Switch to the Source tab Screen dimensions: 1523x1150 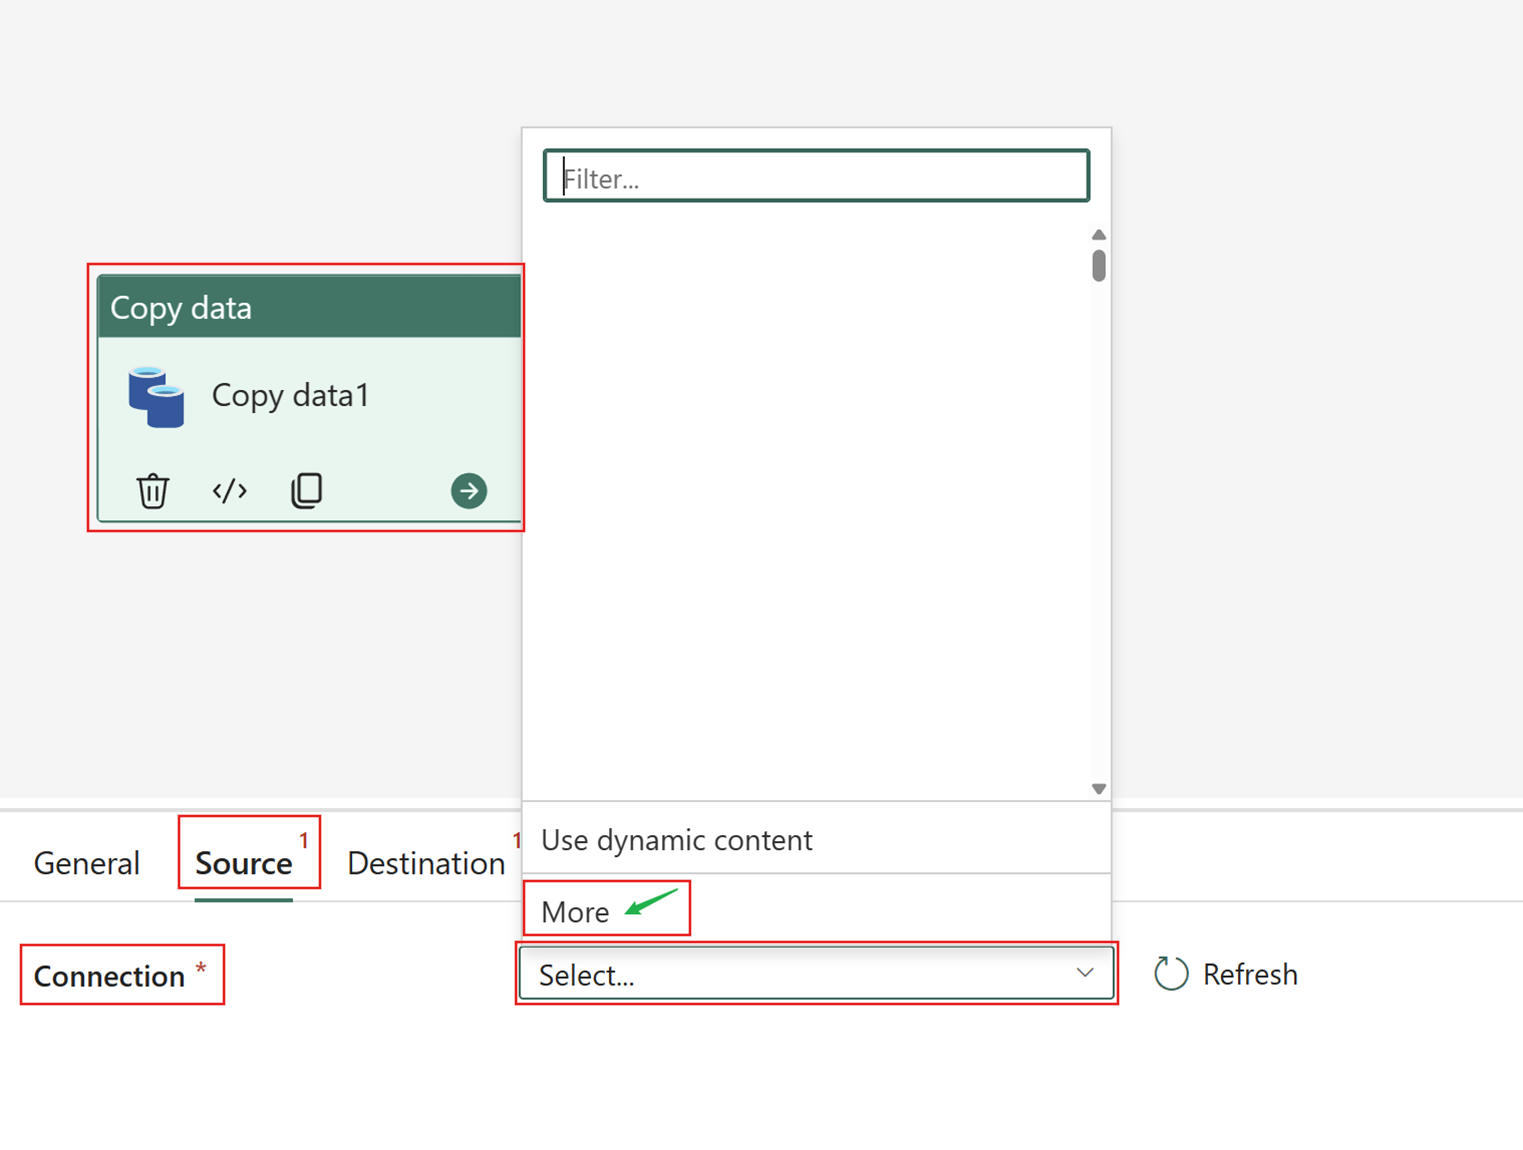pos(244,863)
